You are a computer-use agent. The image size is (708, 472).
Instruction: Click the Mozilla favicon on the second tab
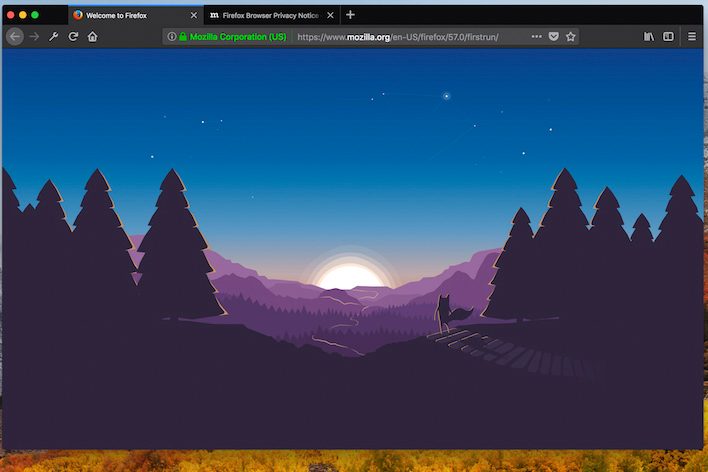pos(214,15)
